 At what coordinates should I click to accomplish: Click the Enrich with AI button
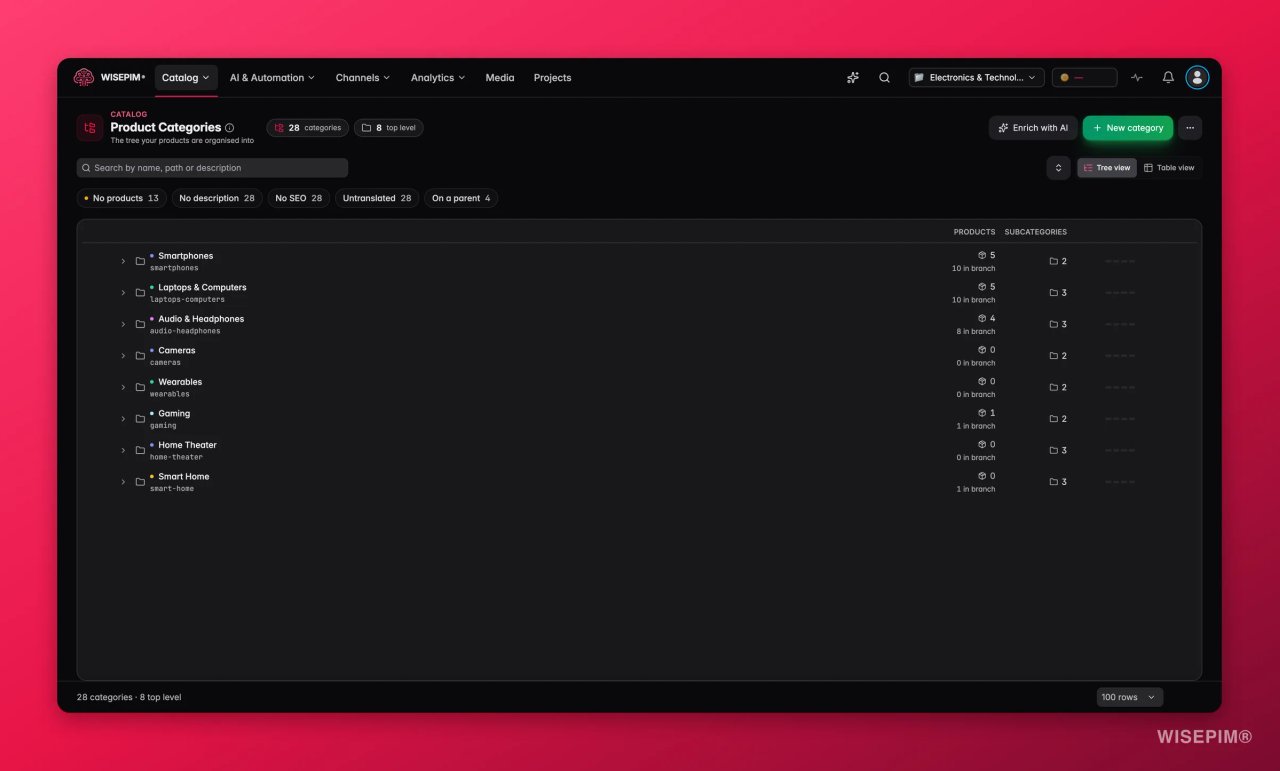tap(1033, 128)
